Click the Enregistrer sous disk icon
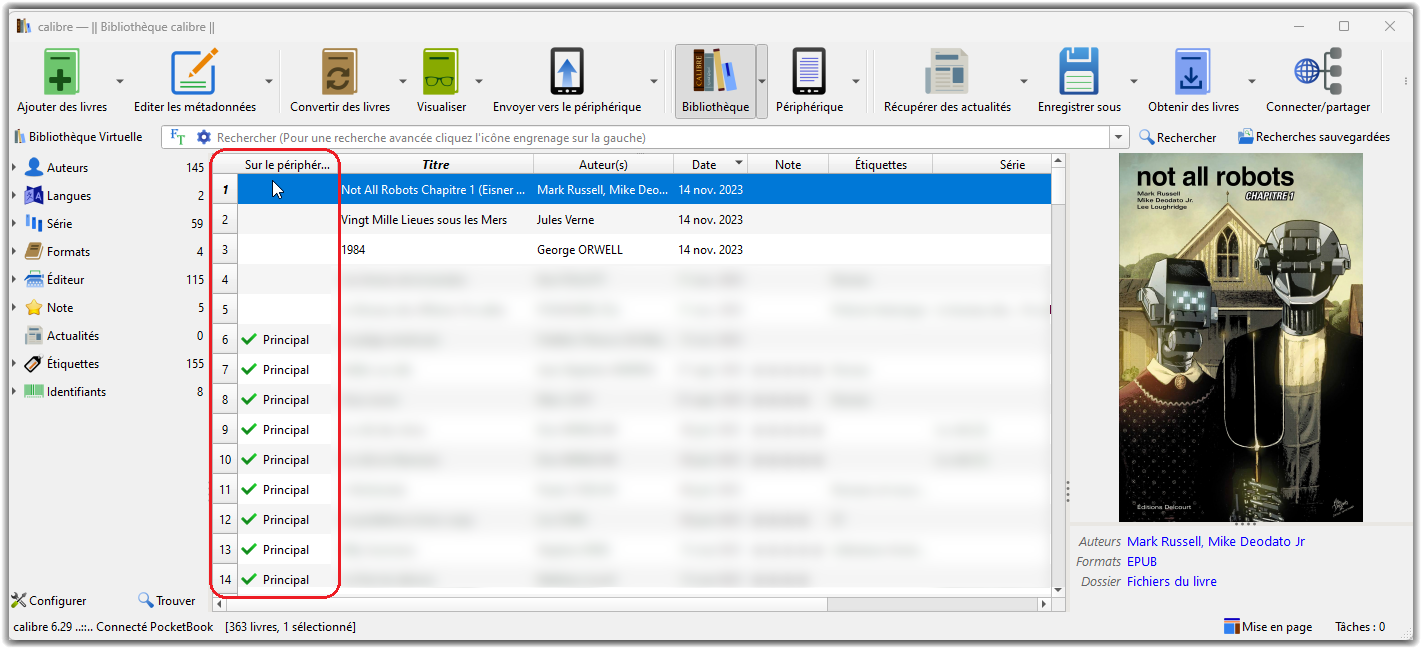The width and height of the screenshot is (1421, 648). pyautogui.click(x=1078, y=74)
